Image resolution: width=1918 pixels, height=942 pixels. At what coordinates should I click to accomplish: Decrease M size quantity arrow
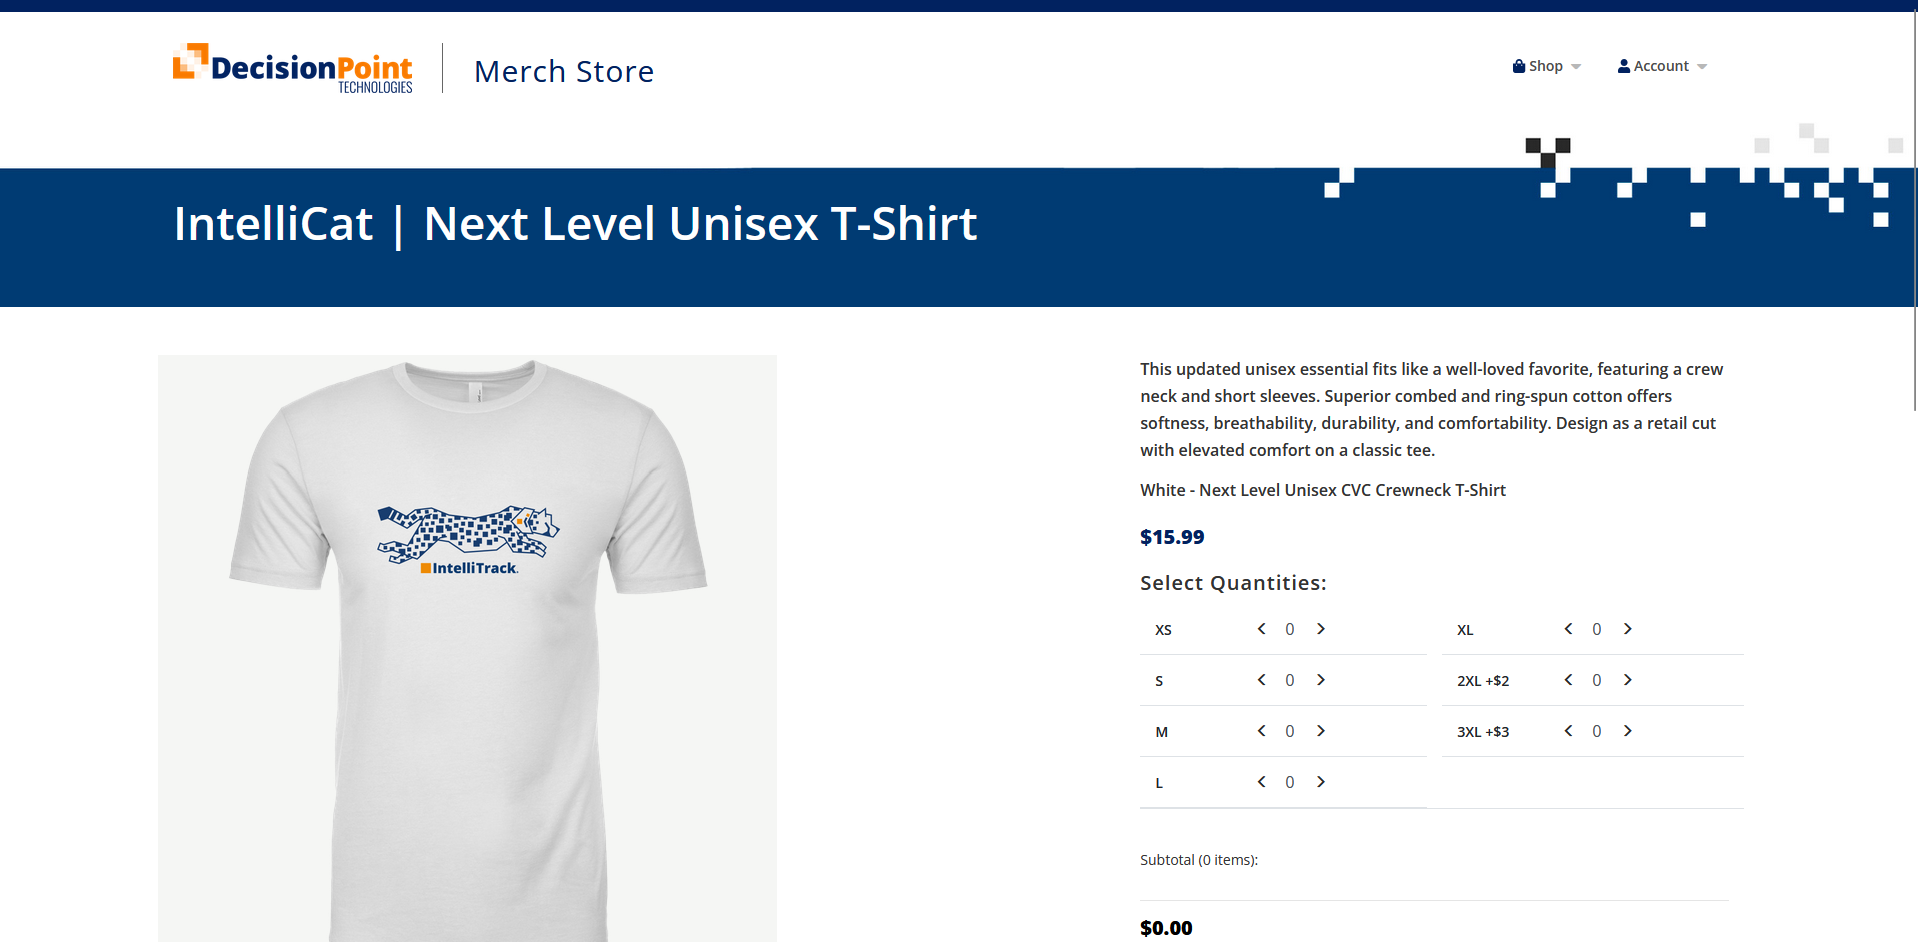1262,731
